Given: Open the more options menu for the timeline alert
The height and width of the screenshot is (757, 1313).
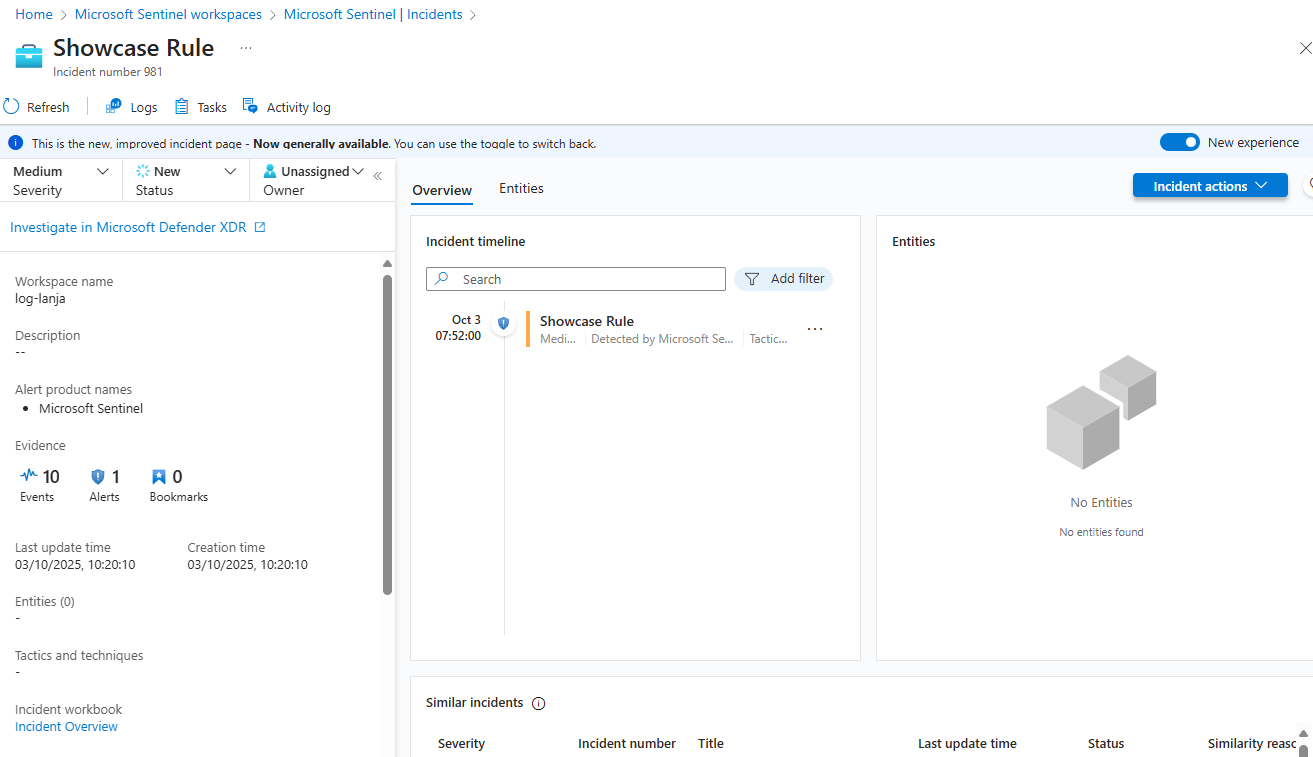Looking at the screenshot, I should pos(815,329).
